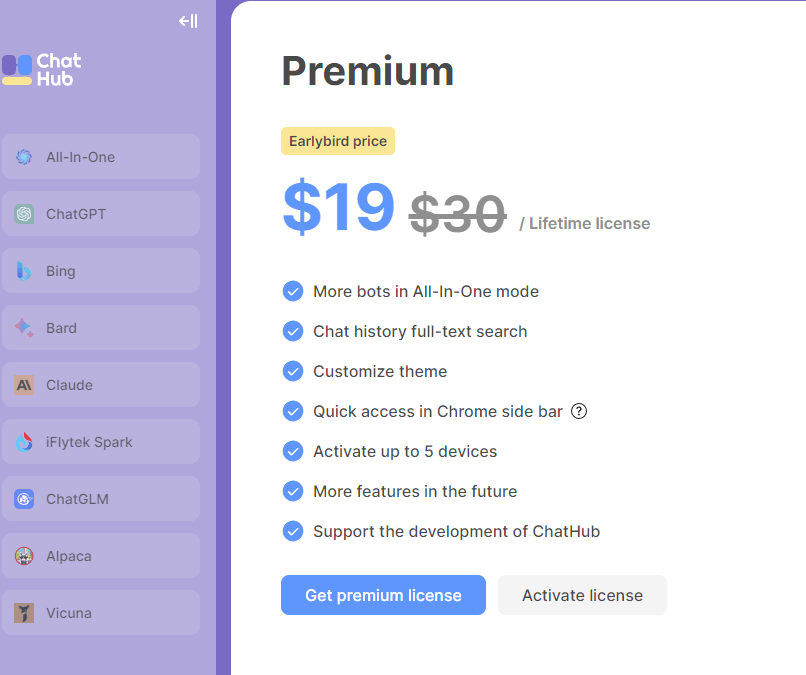Collapse the sidebar with the arrow icon

point(188,21)
